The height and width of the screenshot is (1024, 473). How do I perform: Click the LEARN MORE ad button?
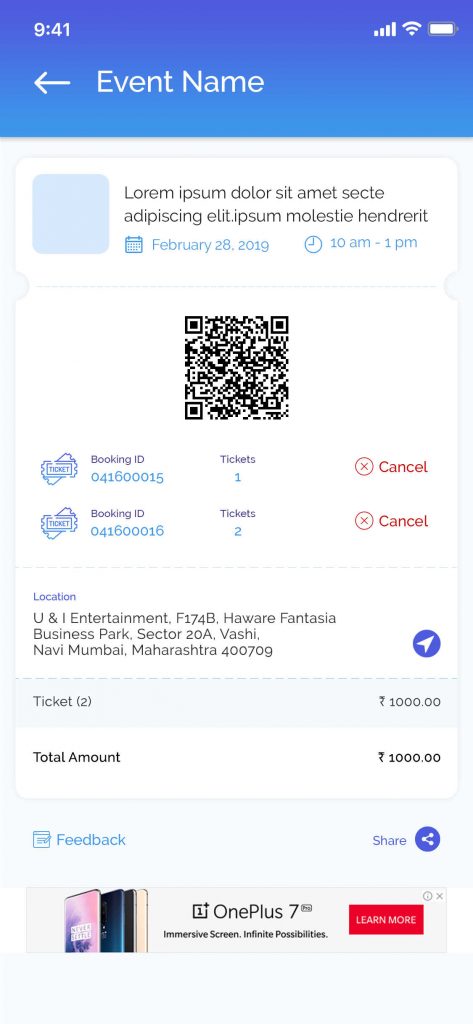386,920
